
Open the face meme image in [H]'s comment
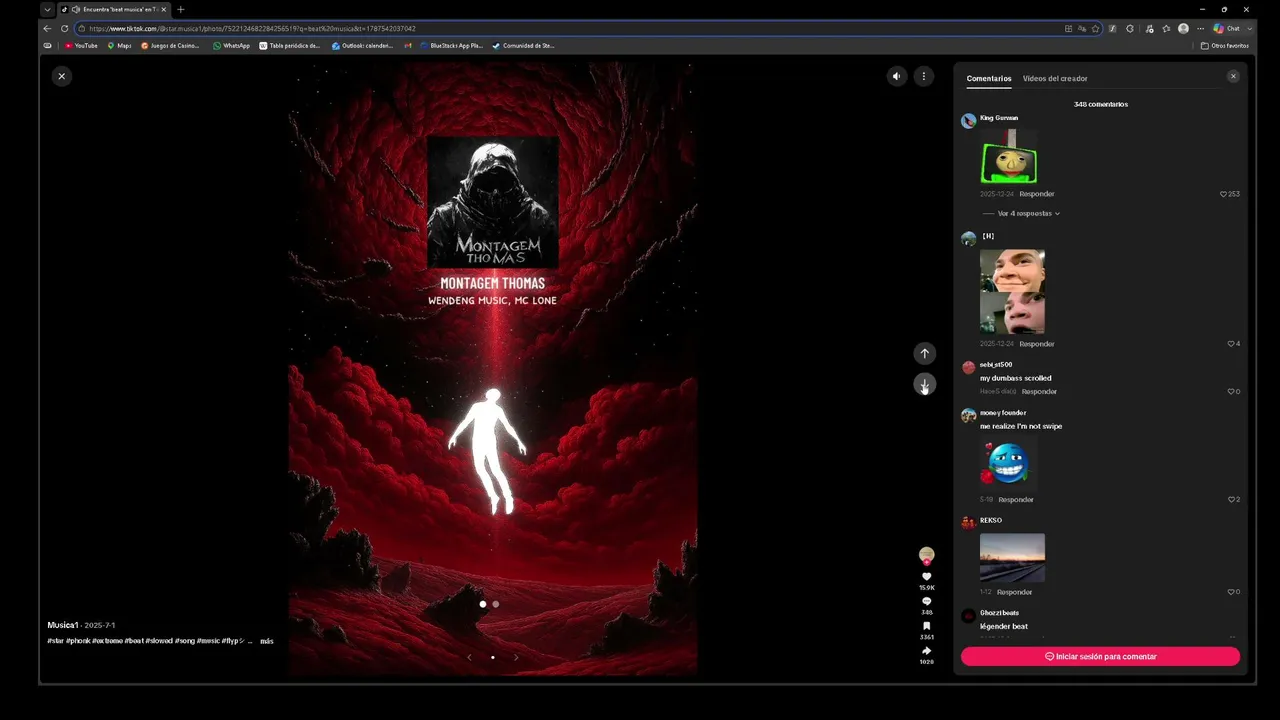(x=1012, y=292)
